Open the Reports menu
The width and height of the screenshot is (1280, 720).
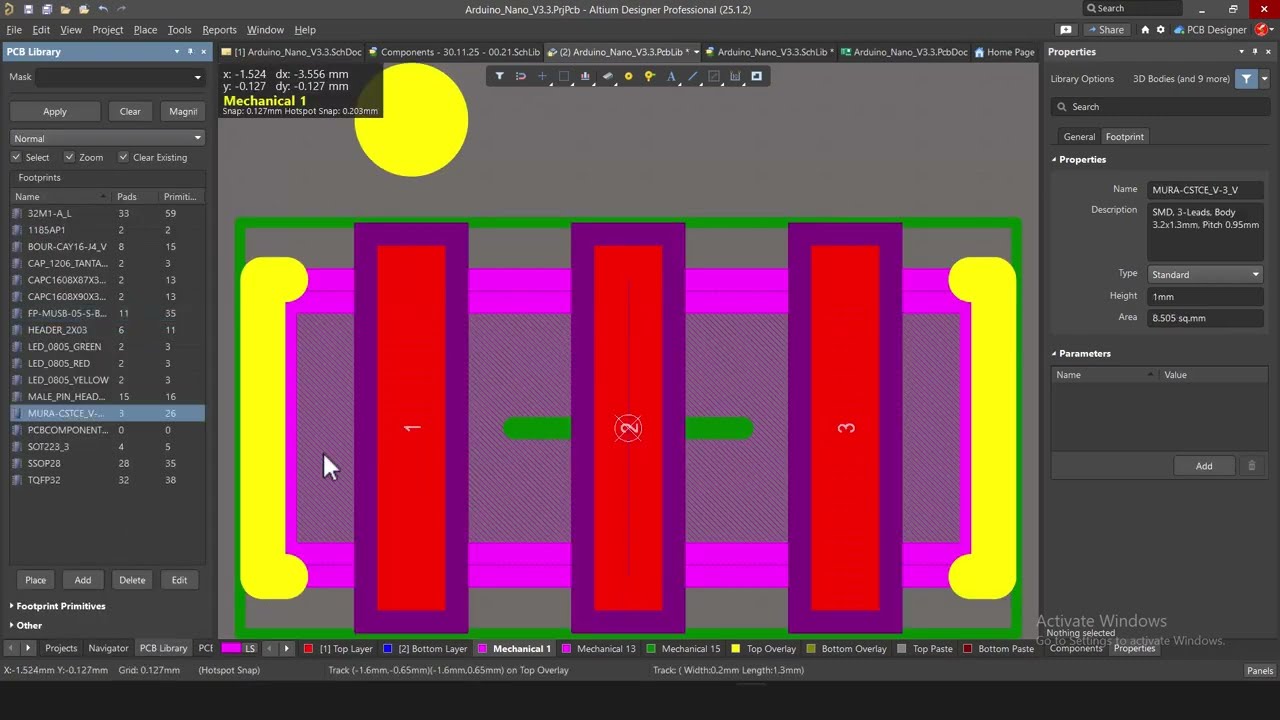click(x=219, y=30)
